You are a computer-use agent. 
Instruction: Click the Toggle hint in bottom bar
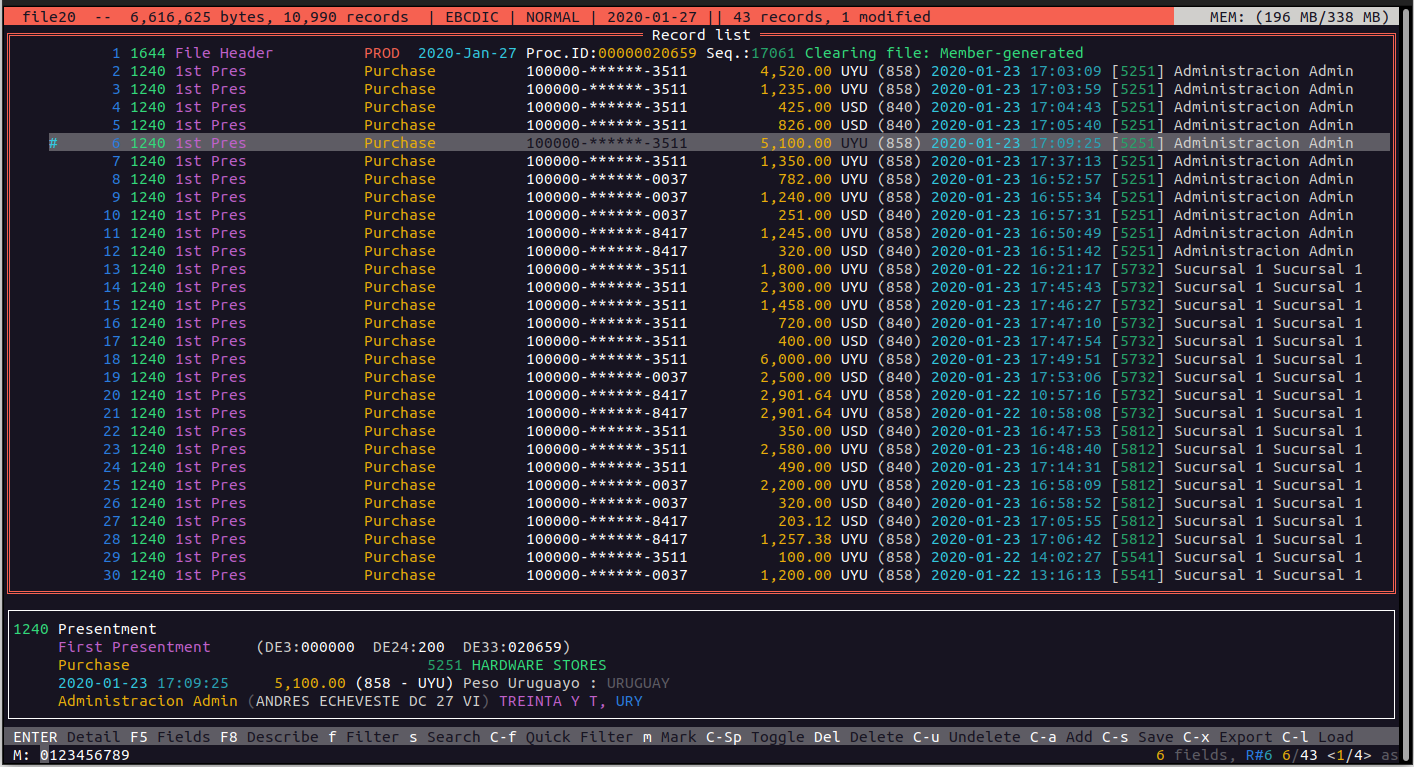click(x=776, y=737)
